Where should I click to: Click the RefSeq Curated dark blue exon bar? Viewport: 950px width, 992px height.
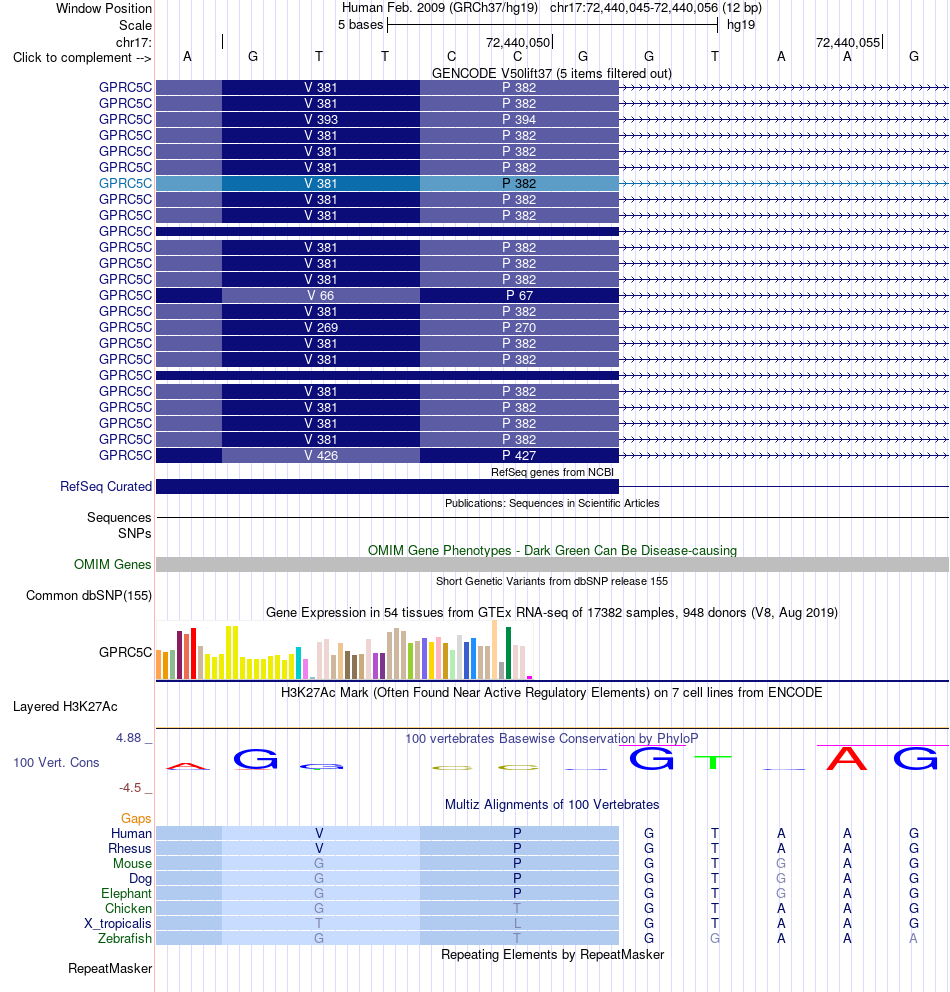click(387, 487)
